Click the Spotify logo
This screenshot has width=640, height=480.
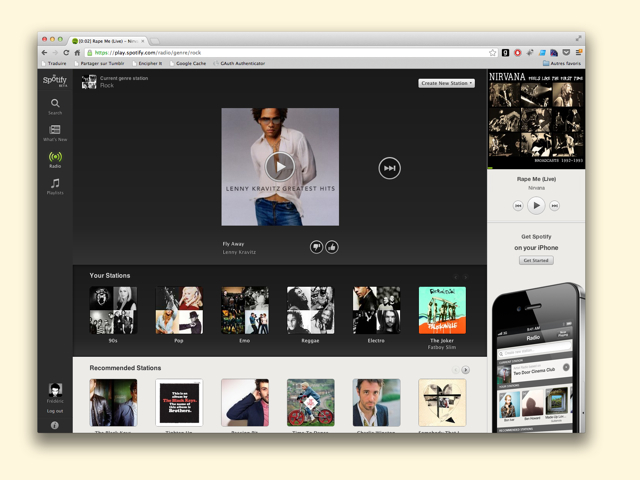pos(55,80)
